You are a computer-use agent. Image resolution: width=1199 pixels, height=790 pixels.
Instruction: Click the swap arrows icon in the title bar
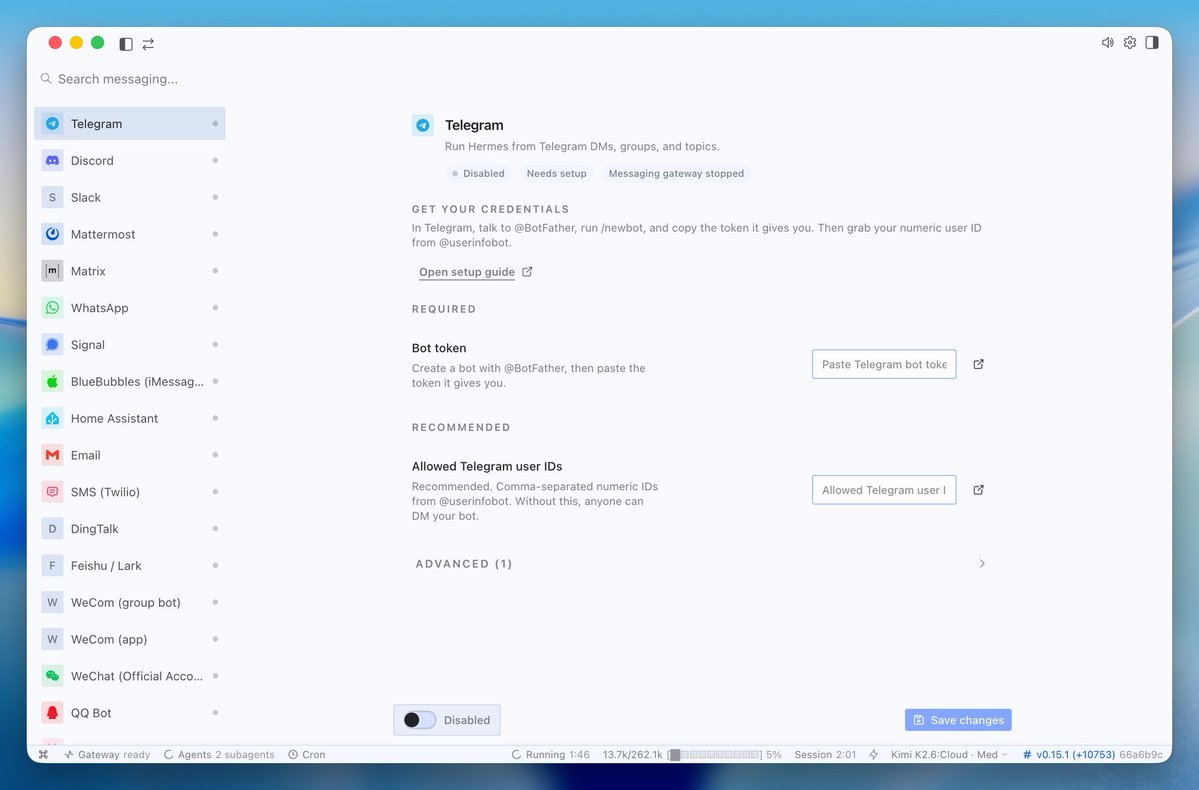148,44
